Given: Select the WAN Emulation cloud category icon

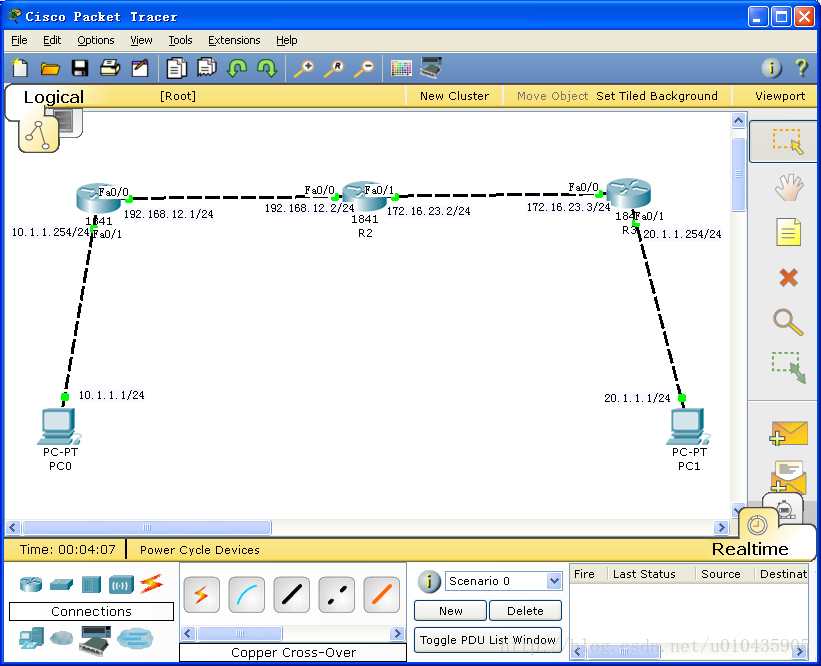Looking at the screenshot, I should pyautogui.click(x=62, y=638).
